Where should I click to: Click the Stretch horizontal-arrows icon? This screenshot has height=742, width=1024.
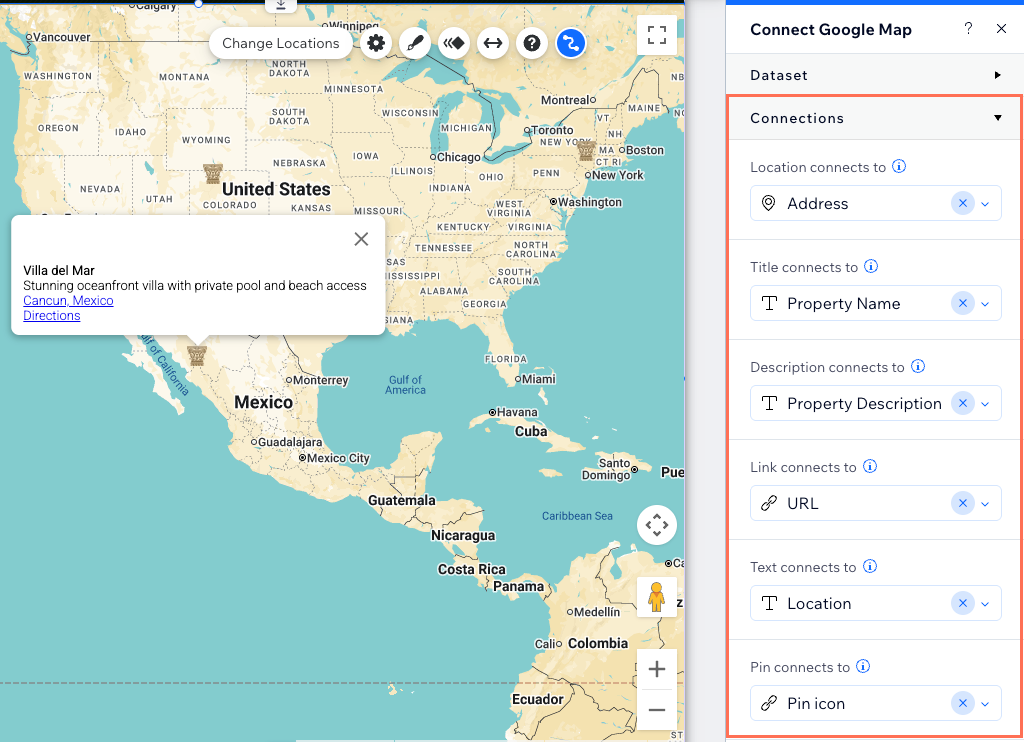pos(493,43)
